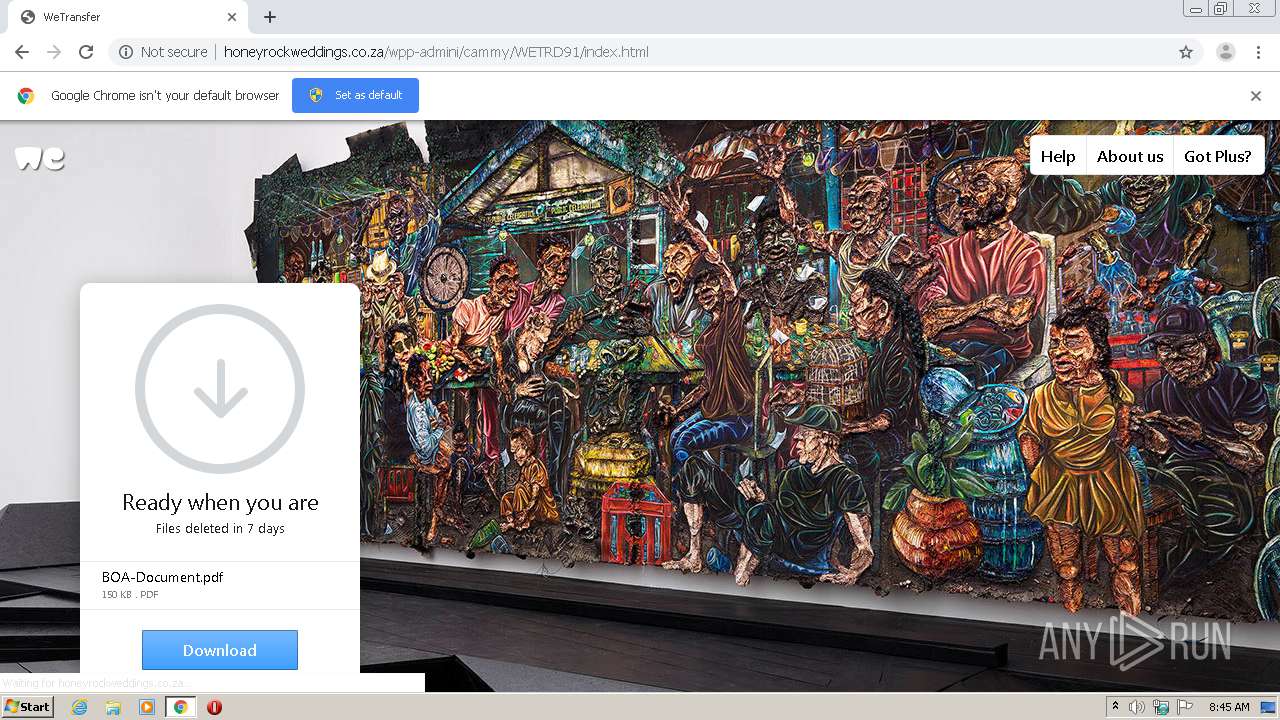Open the file explorer taskbar icon
The height and width of the screenshot is (720, 1280).
113,707
